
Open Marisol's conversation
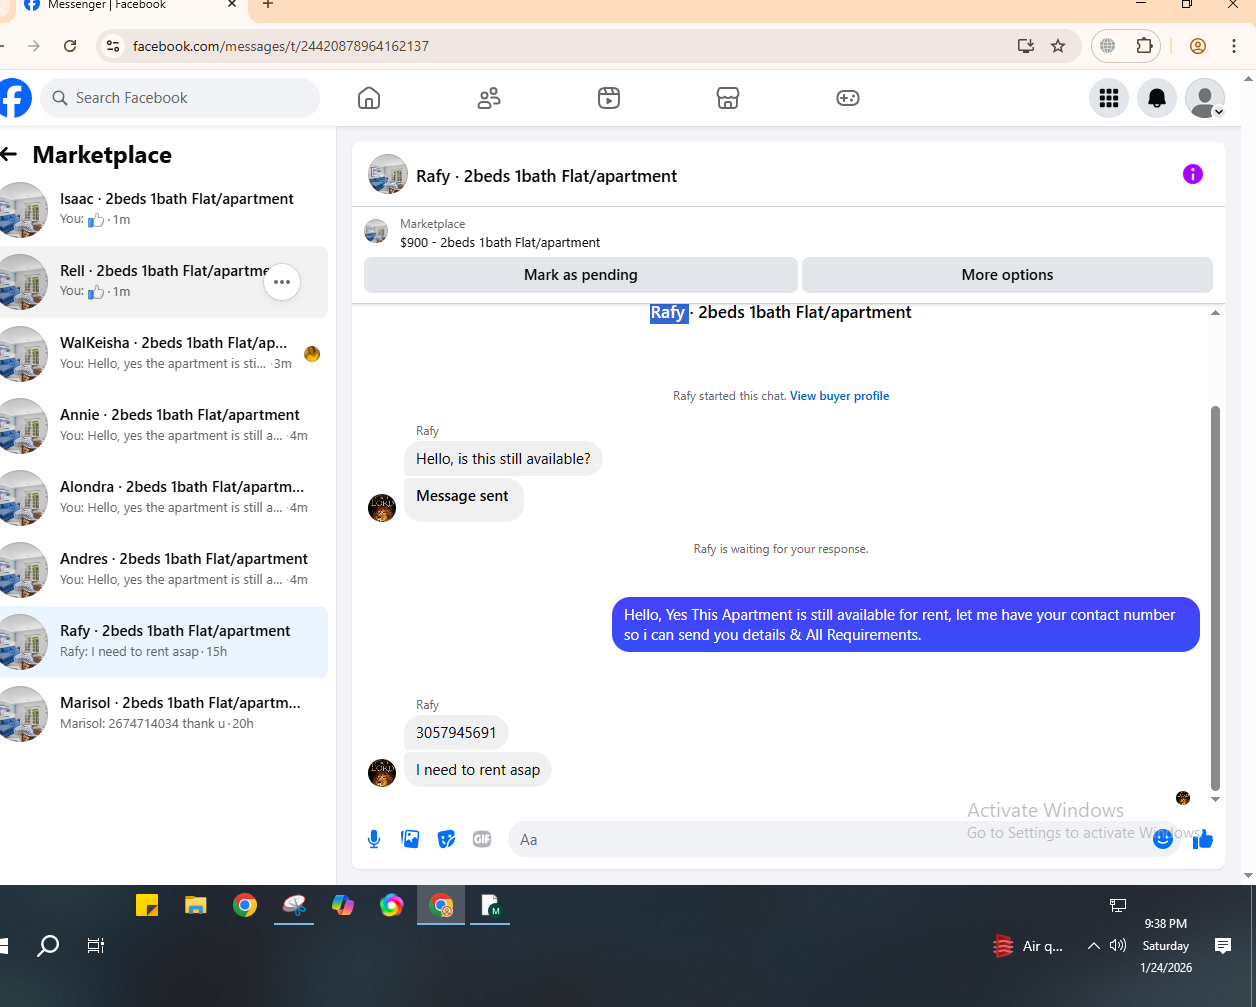(x=164, y=713)
